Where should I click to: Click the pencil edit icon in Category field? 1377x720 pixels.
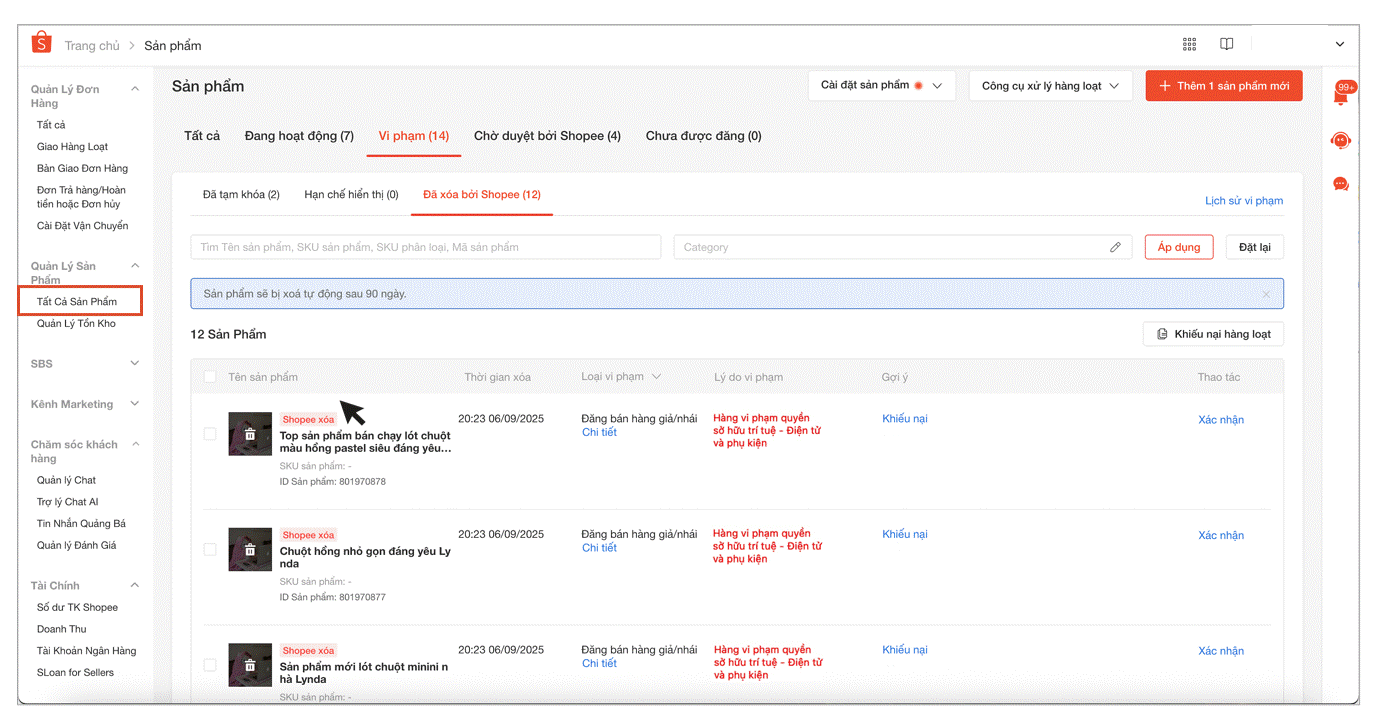coord(1115,247)
